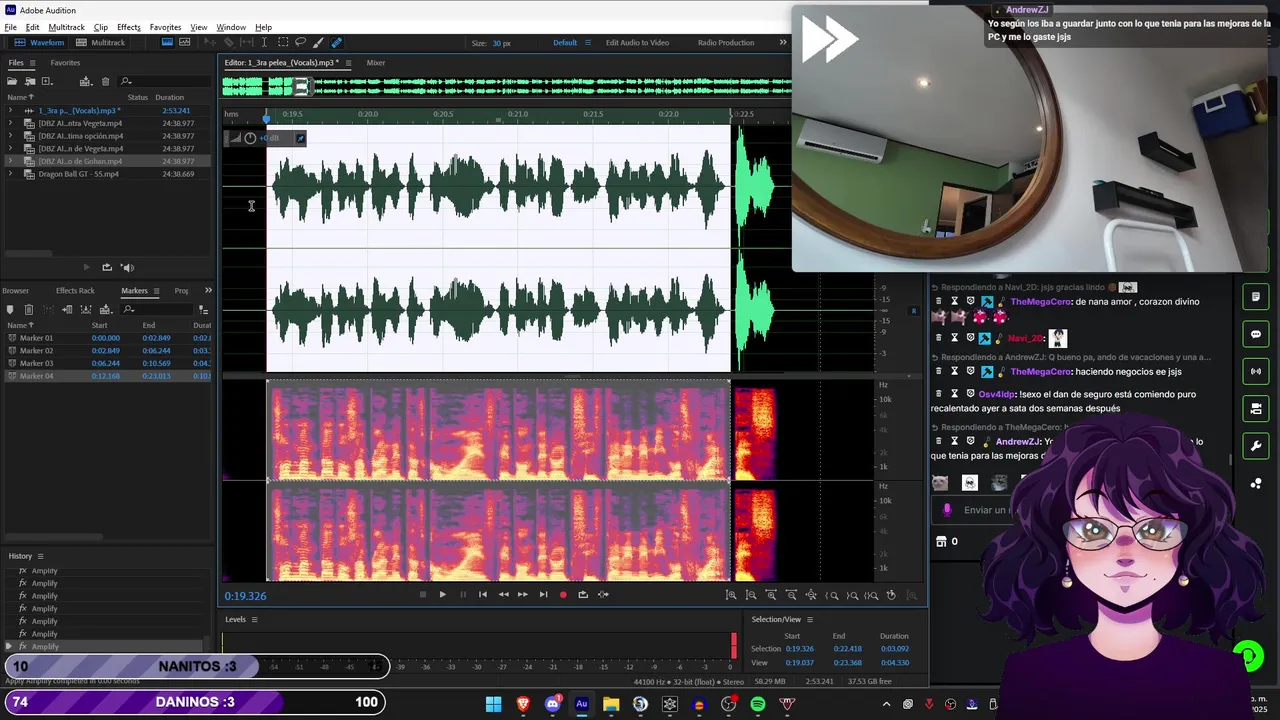1280x720 pixels.
Task: Click Insert into Multitrack icon in Markers panel
Action: click(x=105, y=309)
